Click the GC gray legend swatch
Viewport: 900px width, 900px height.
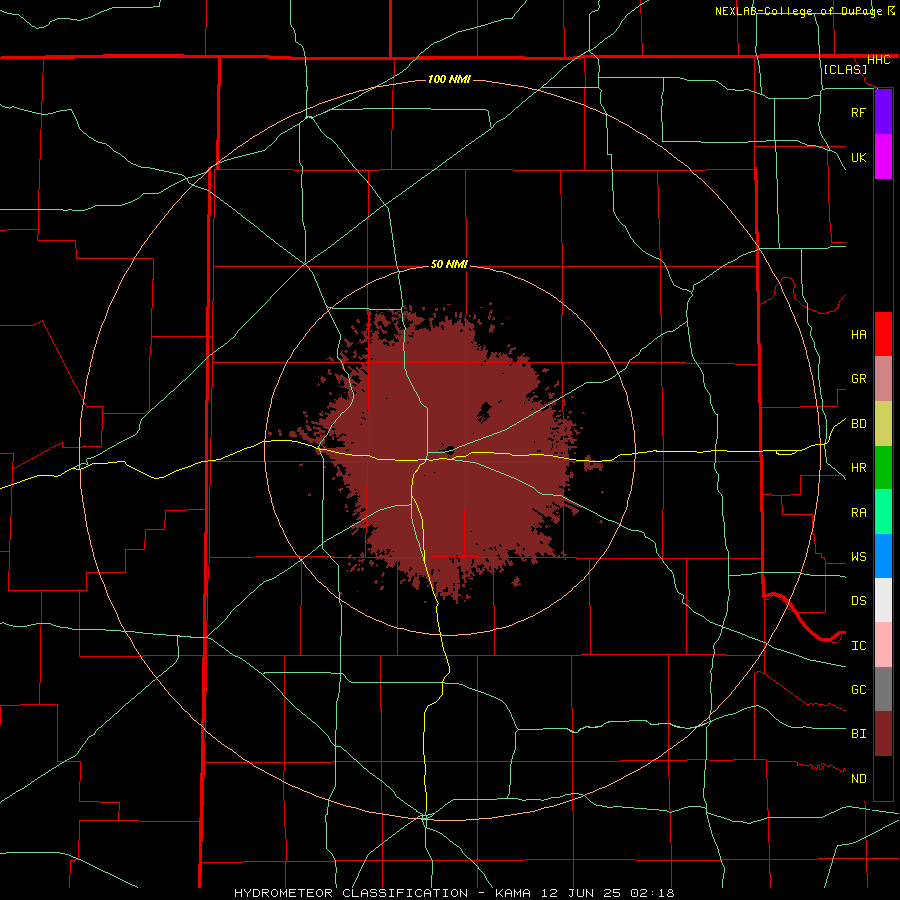pyautogui.click(x=883, y=689)
